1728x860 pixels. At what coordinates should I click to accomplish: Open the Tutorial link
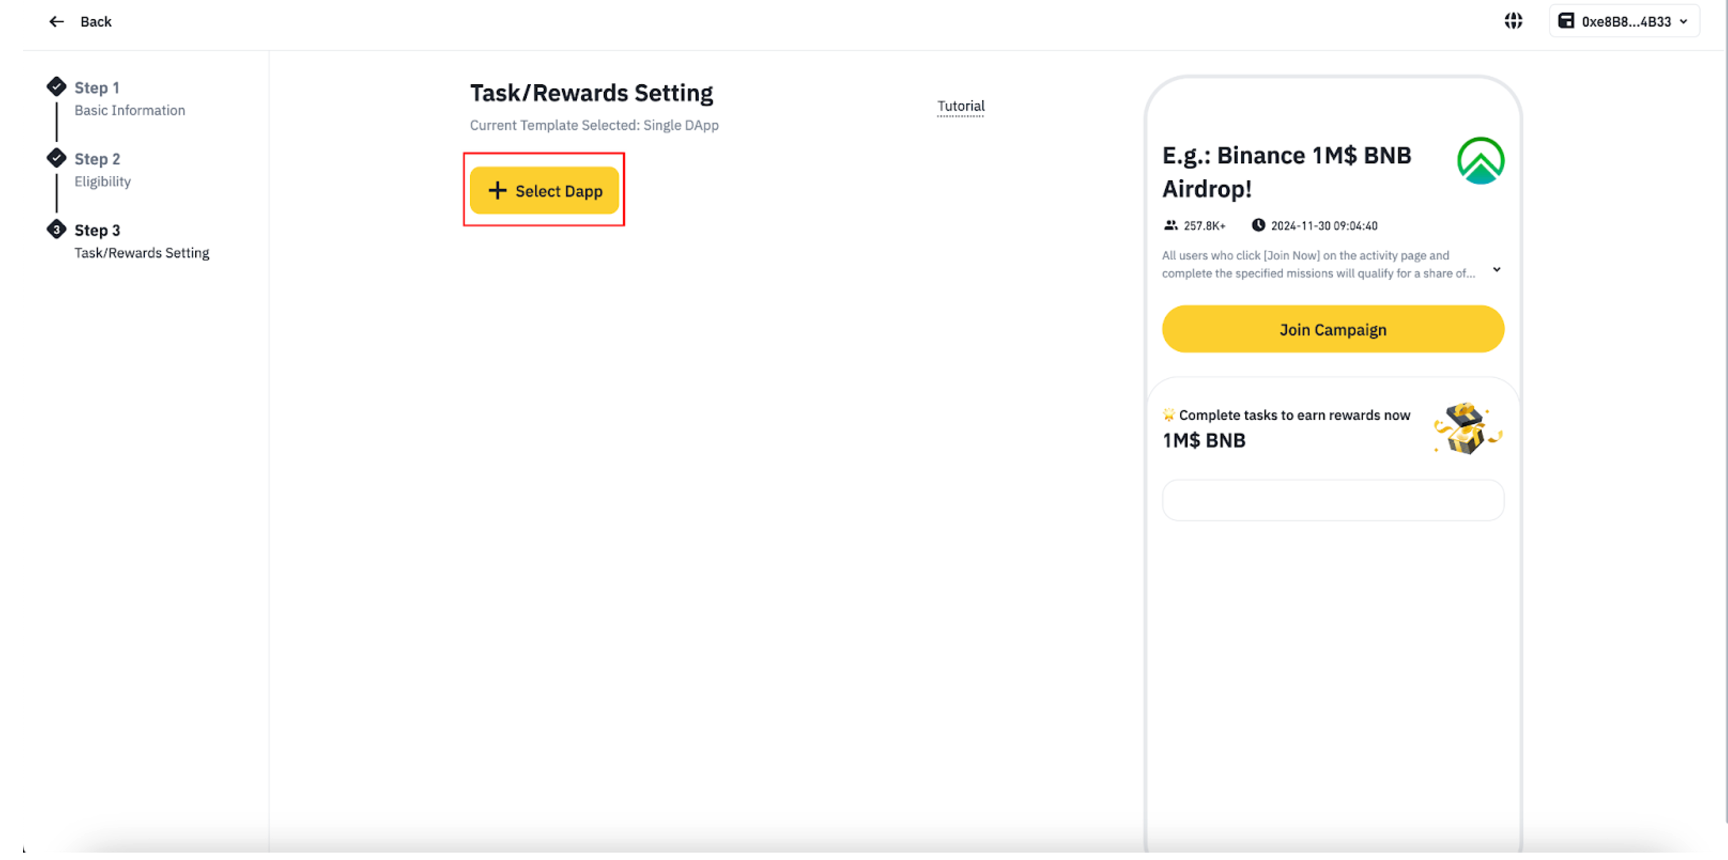coord(960,106)
